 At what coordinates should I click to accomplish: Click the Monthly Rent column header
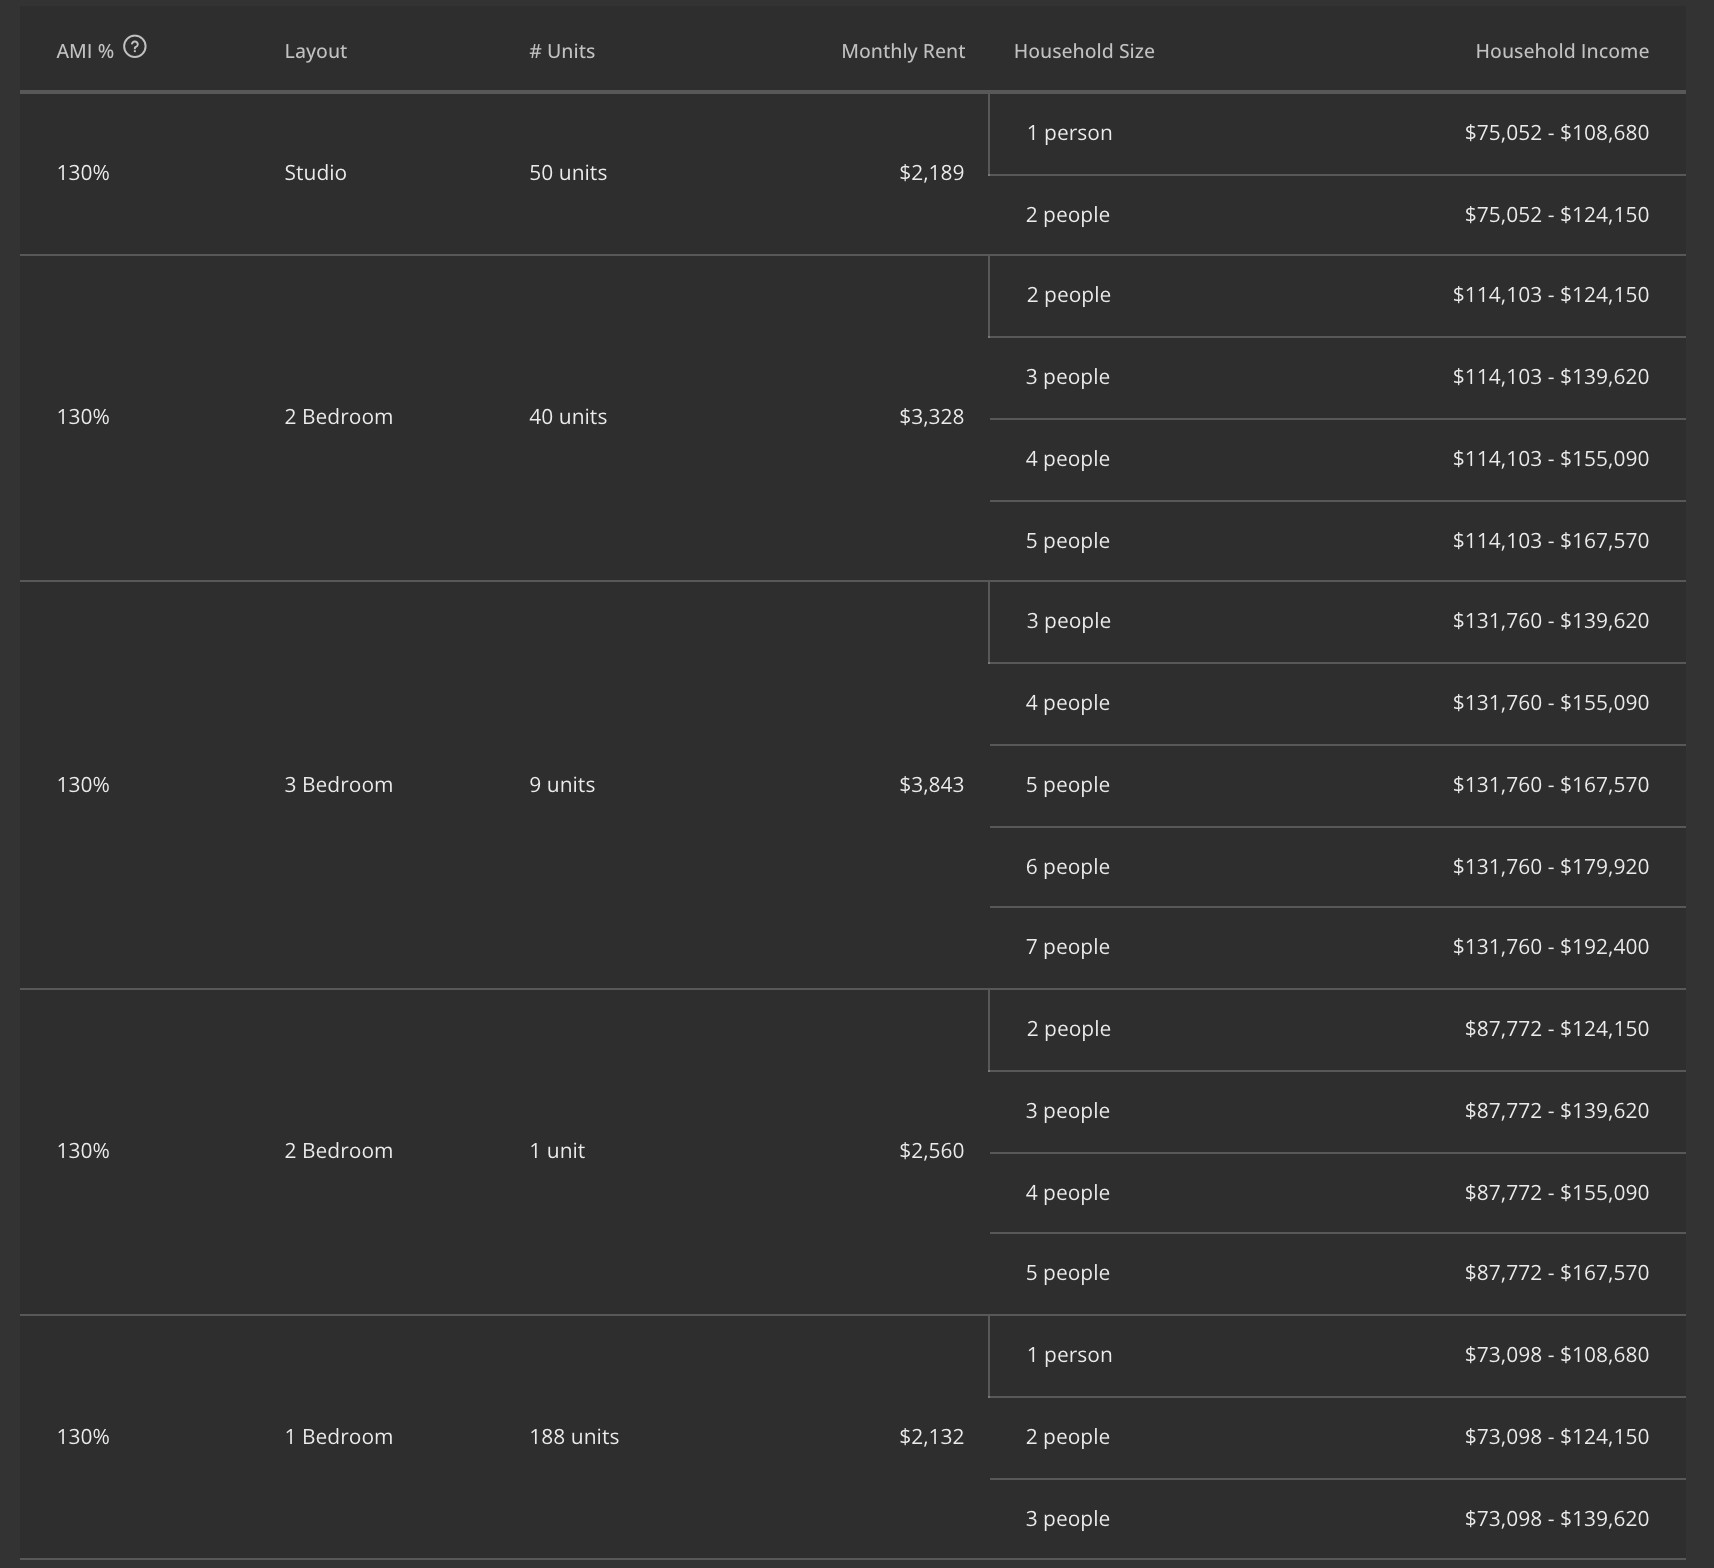pyautogui.click(x=902, y=51)
